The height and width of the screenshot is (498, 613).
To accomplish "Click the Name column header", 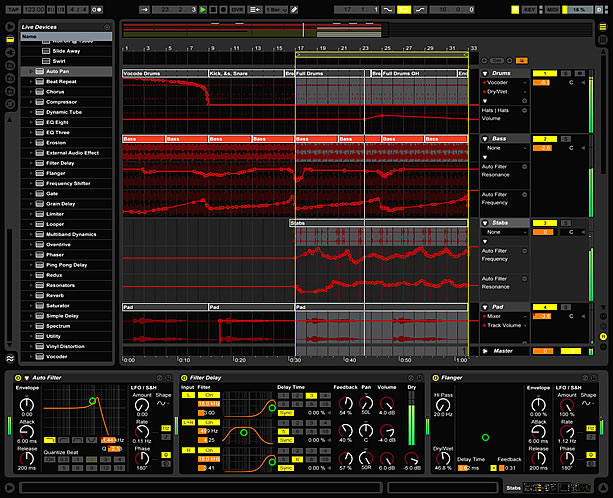I will [66, 36].
